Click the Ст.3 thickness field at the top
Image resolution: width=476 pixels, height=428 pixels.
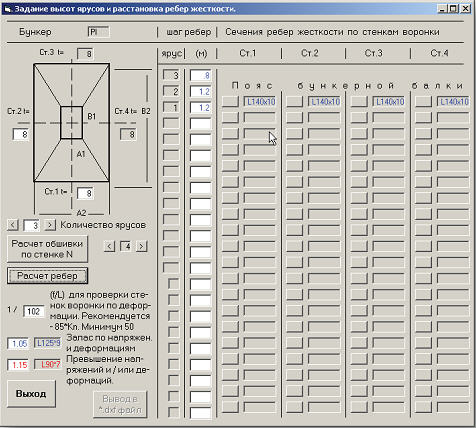85,54
